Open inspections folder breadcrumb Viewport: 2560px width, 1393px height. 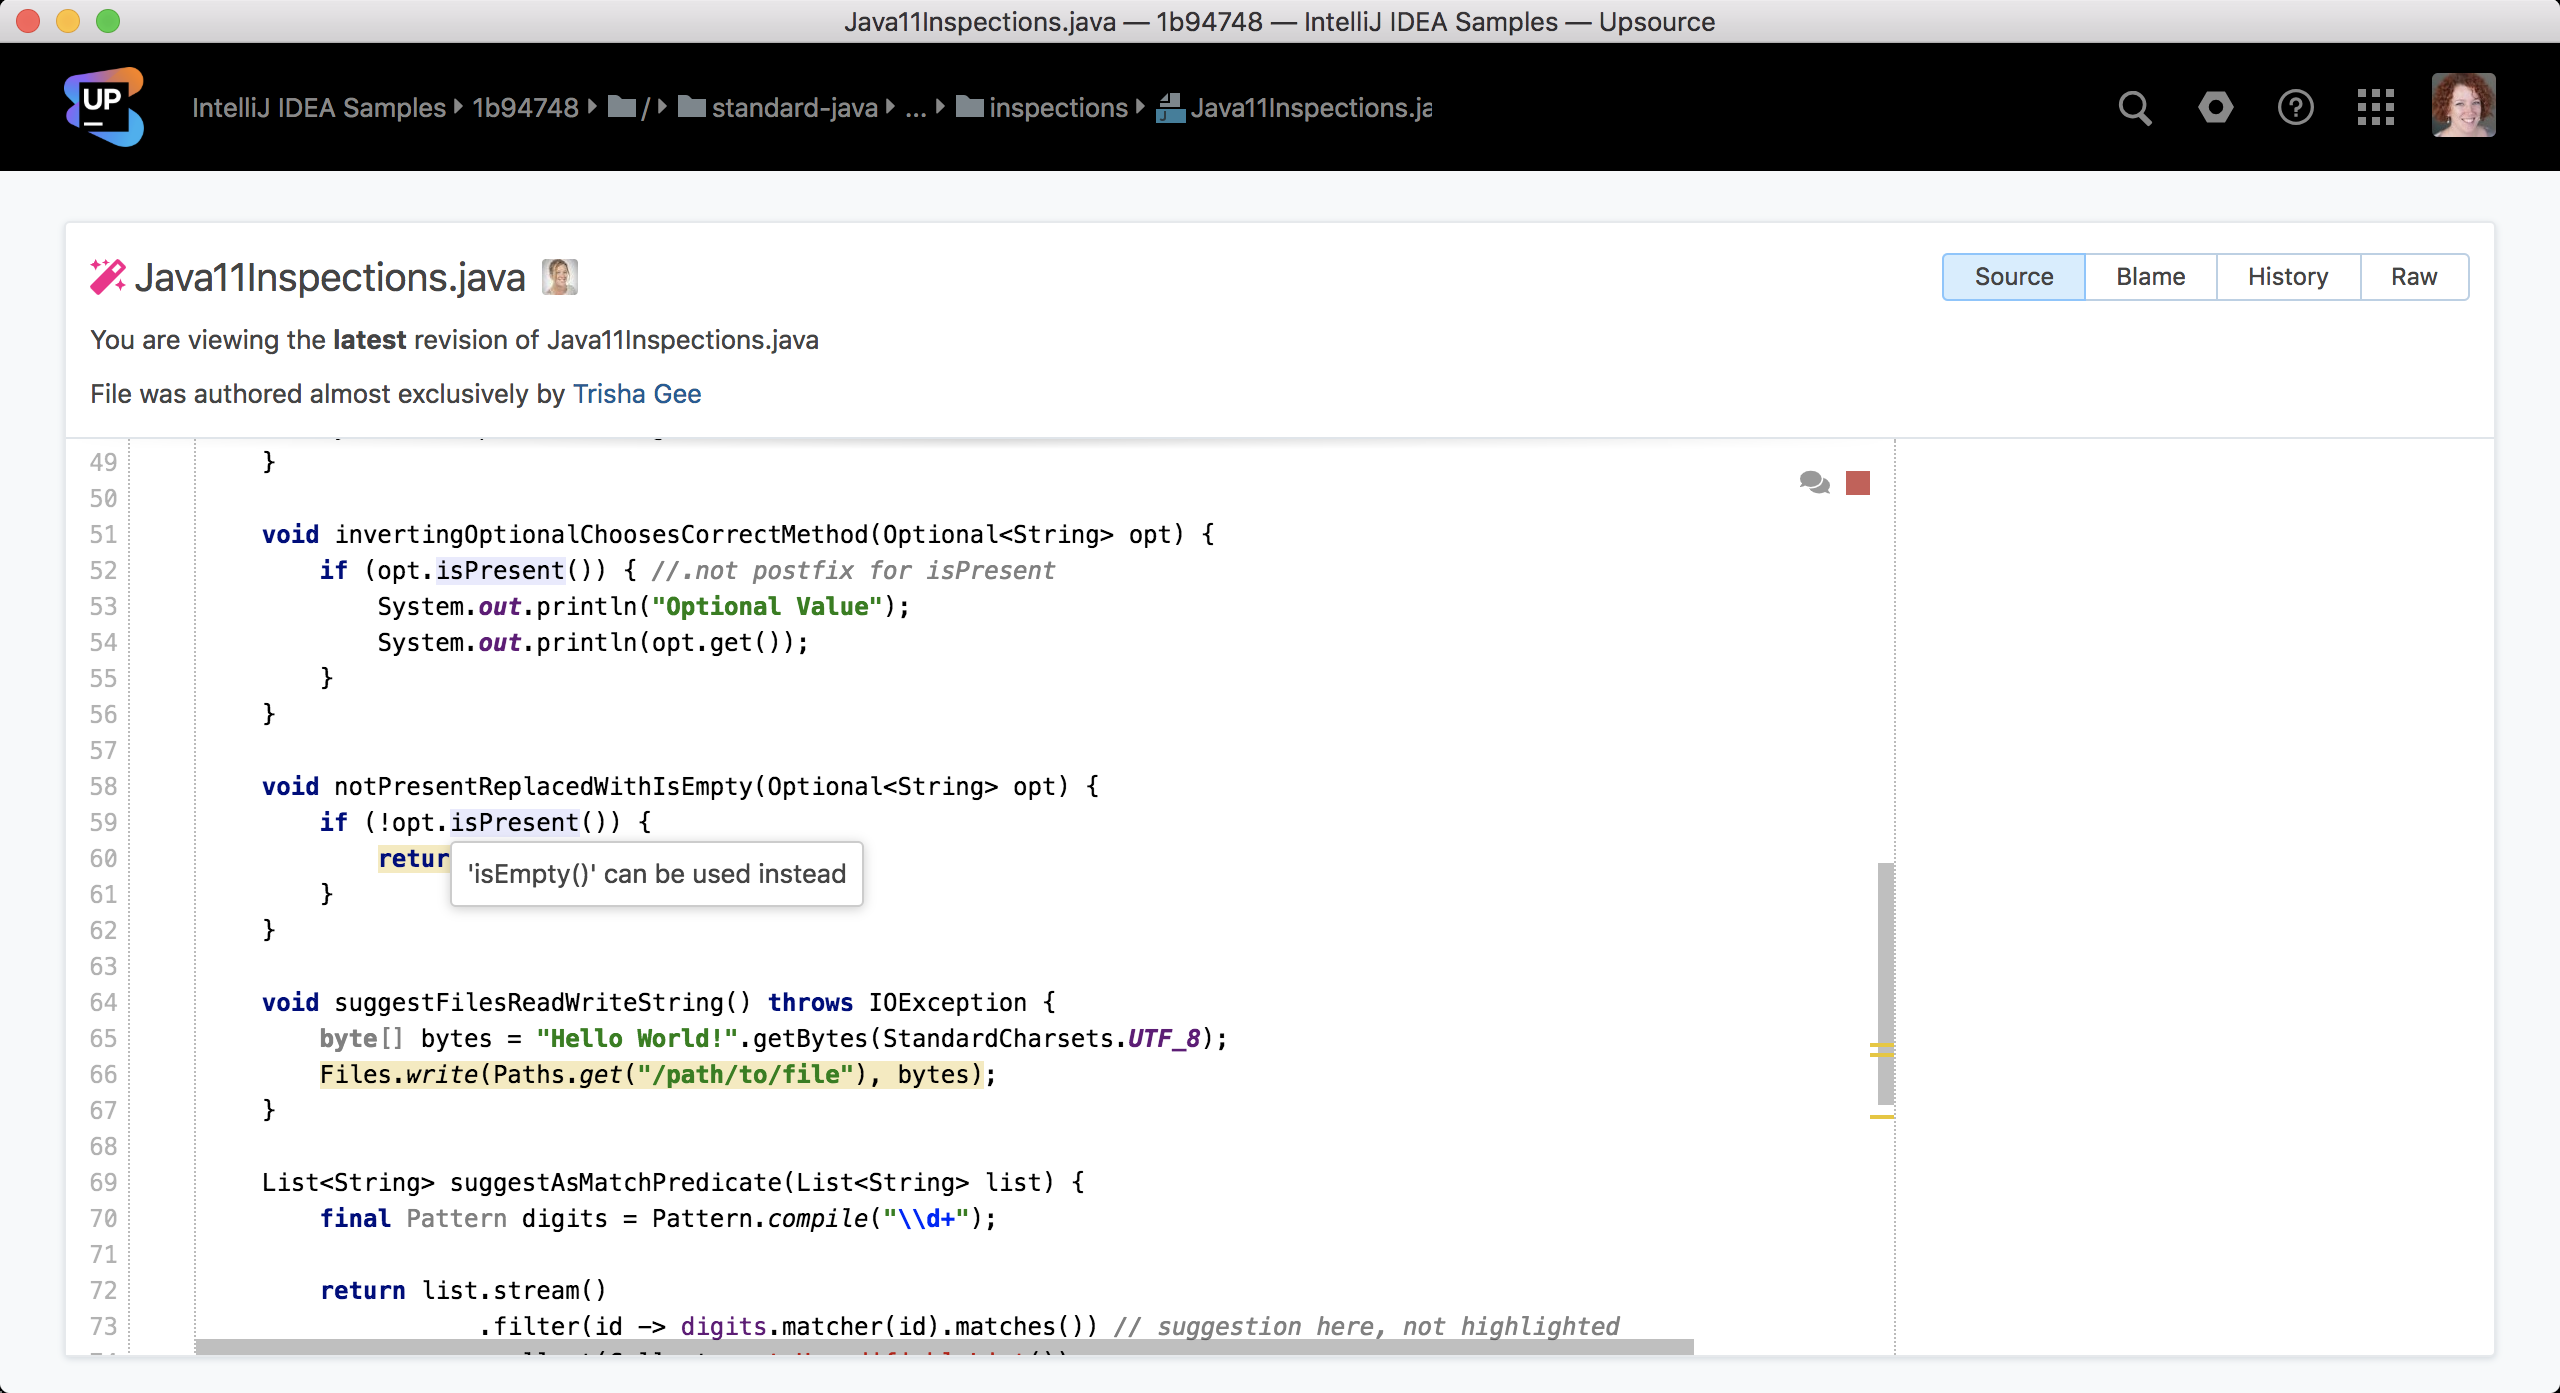click(1058, 107)
